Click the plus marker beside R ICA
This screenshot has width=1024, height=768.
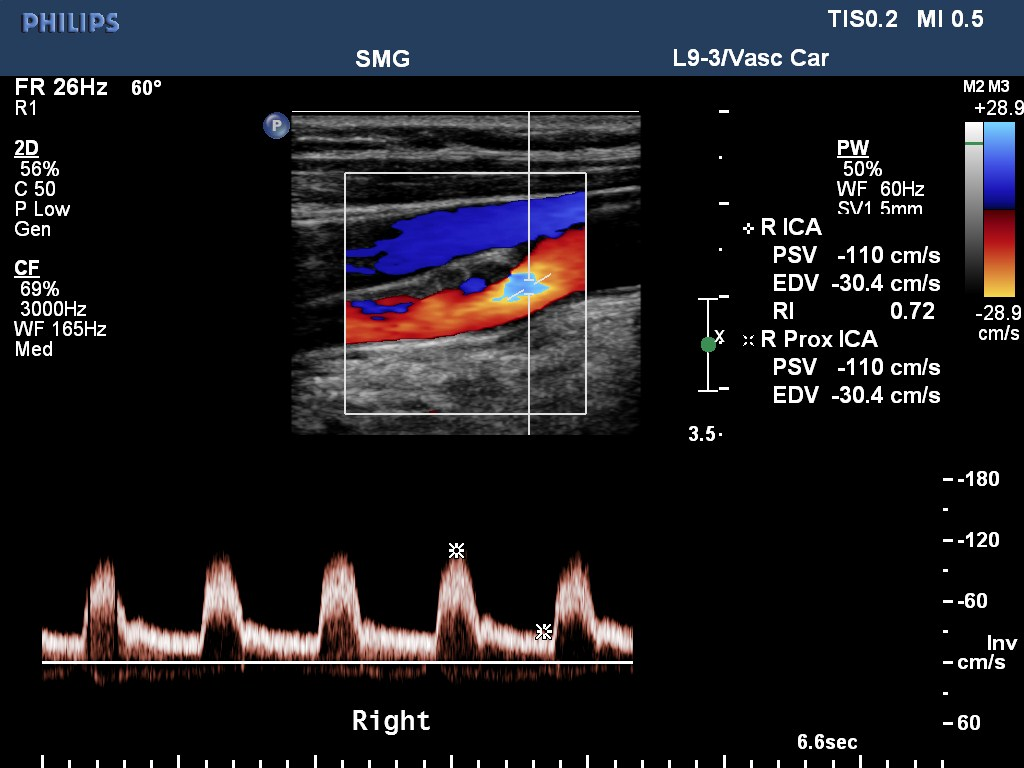748,229
